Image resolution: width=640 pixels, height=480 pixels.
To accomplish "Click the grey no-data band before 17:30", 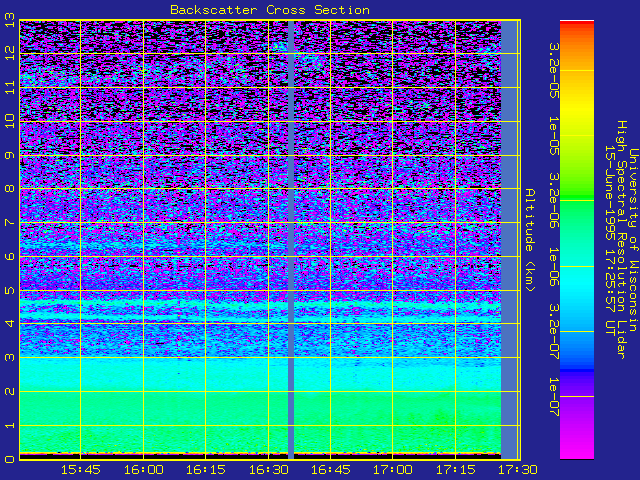I will click(x=509, y=240).
